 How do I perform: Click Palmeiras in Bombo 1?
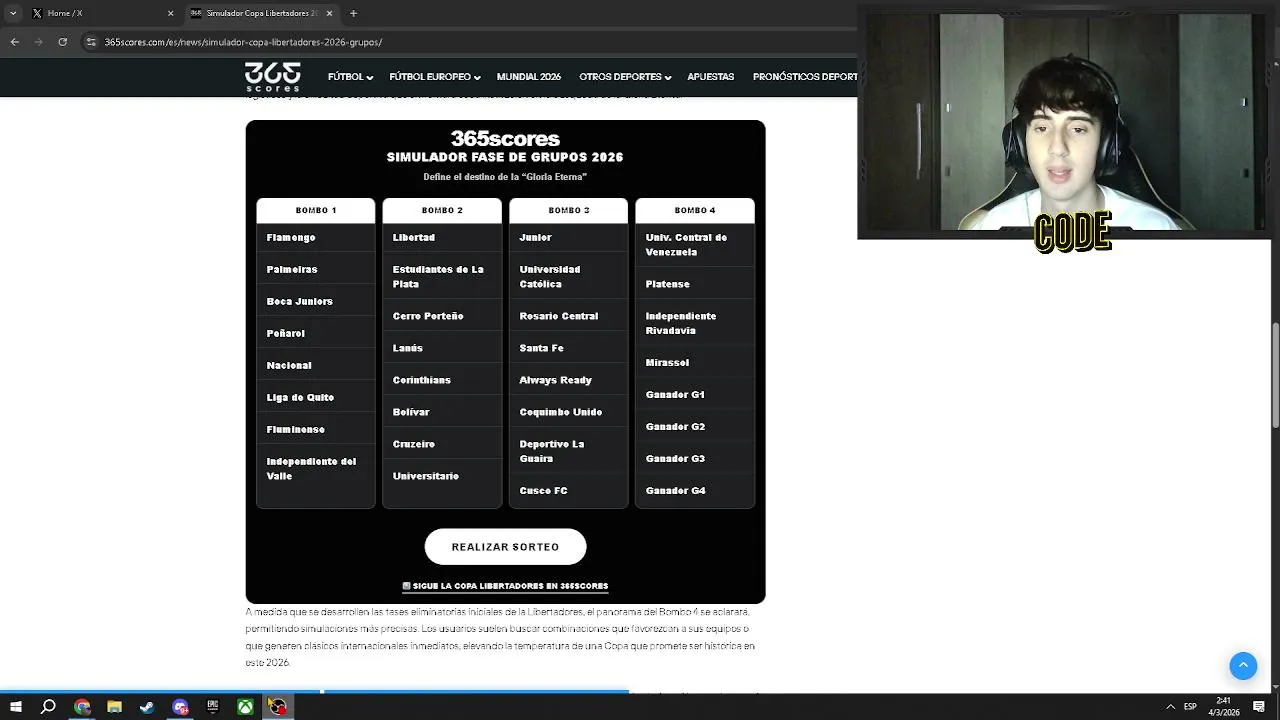coord(292,270)
